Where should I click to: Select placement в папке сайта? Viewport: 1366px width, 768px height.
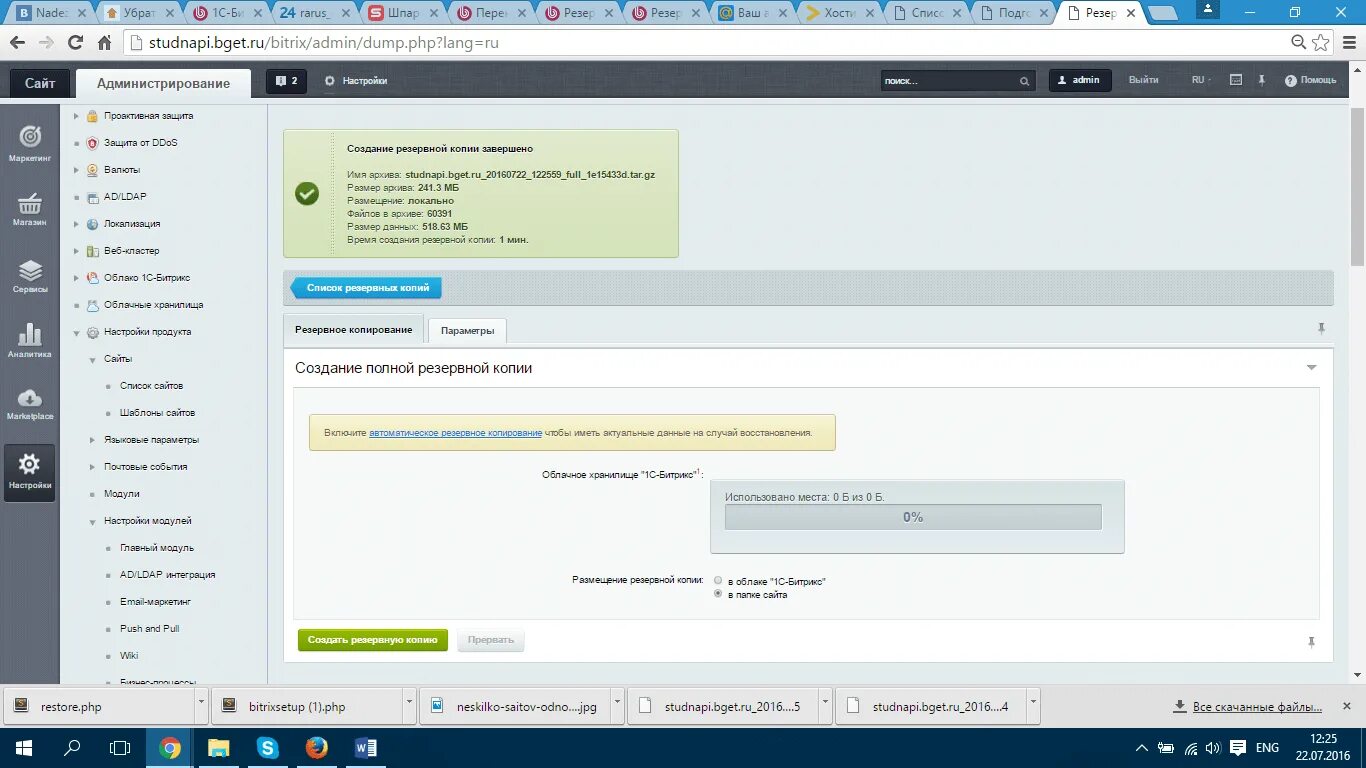(x=718, y=594)
